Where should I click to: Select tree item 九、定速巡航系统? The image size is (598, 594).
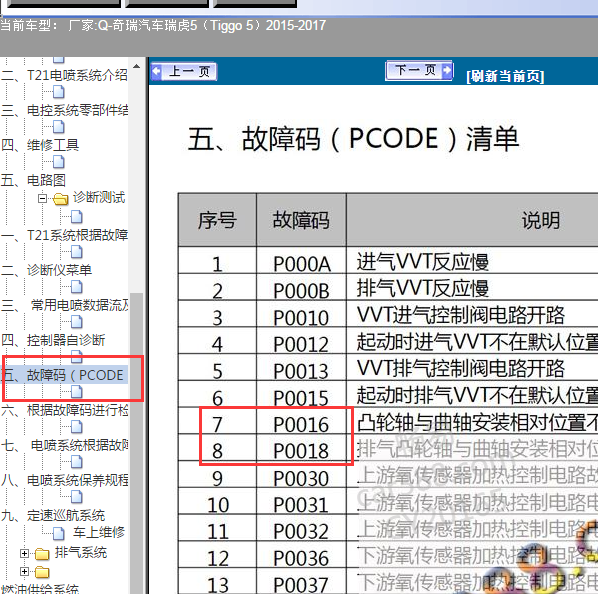[x=53, y=516]
